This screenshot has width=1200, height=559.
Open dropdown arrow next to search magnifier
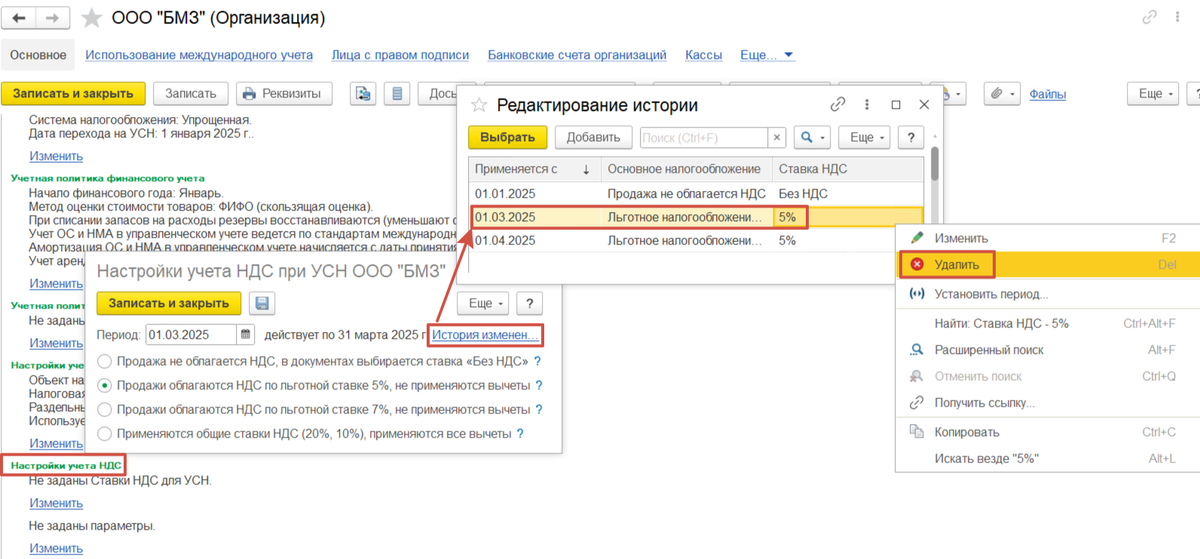point(823,138)
